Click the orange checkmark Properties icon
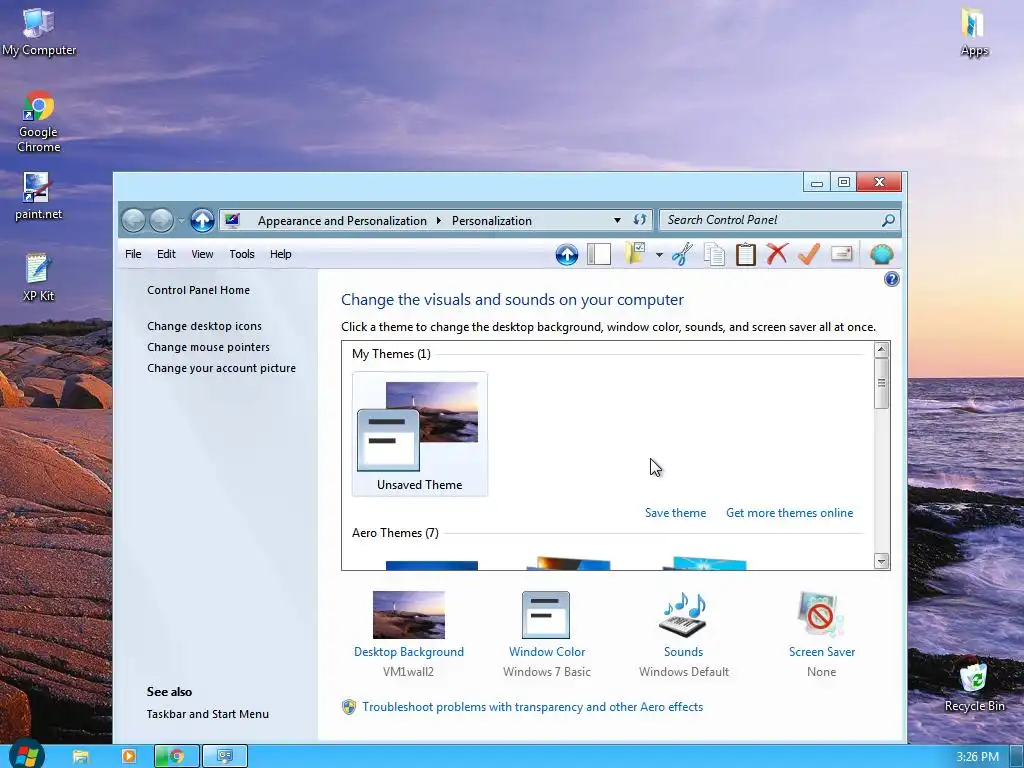Screen dimensions: 1024x768 pos(808,254)
